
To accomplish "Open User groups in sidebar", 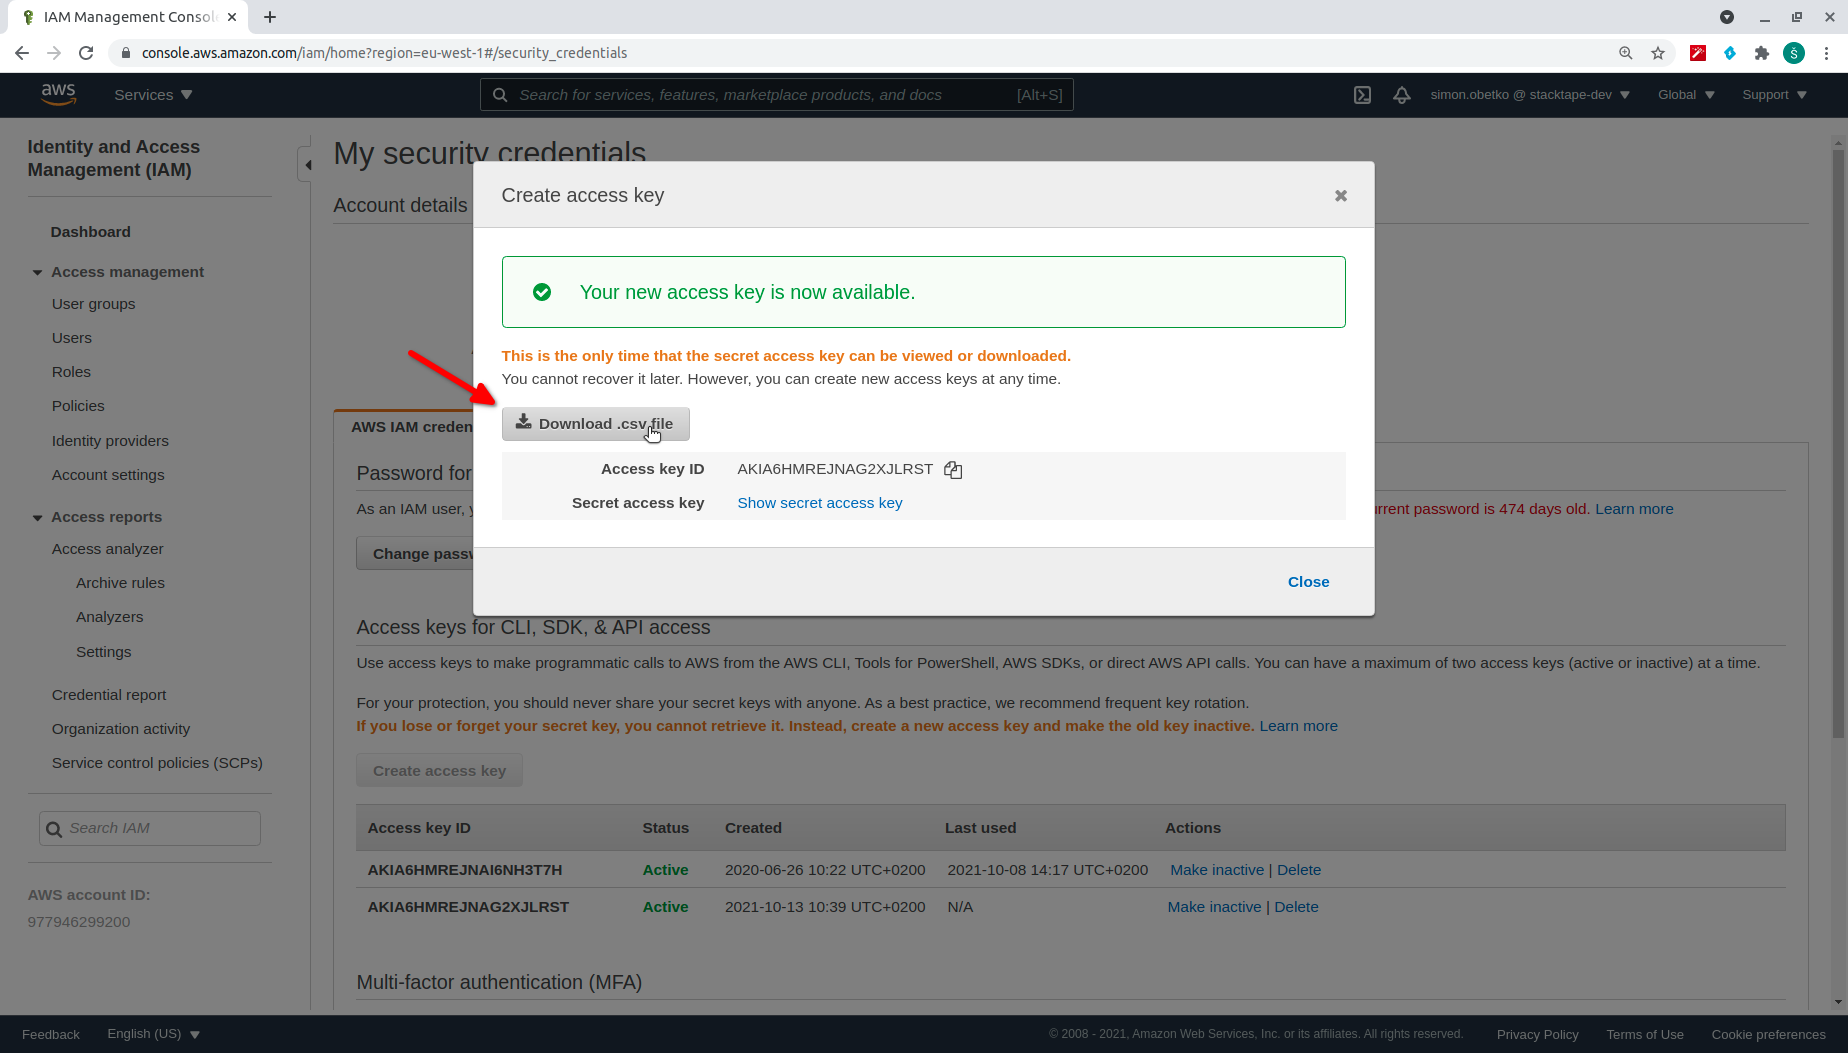I will tap(93, 304).
